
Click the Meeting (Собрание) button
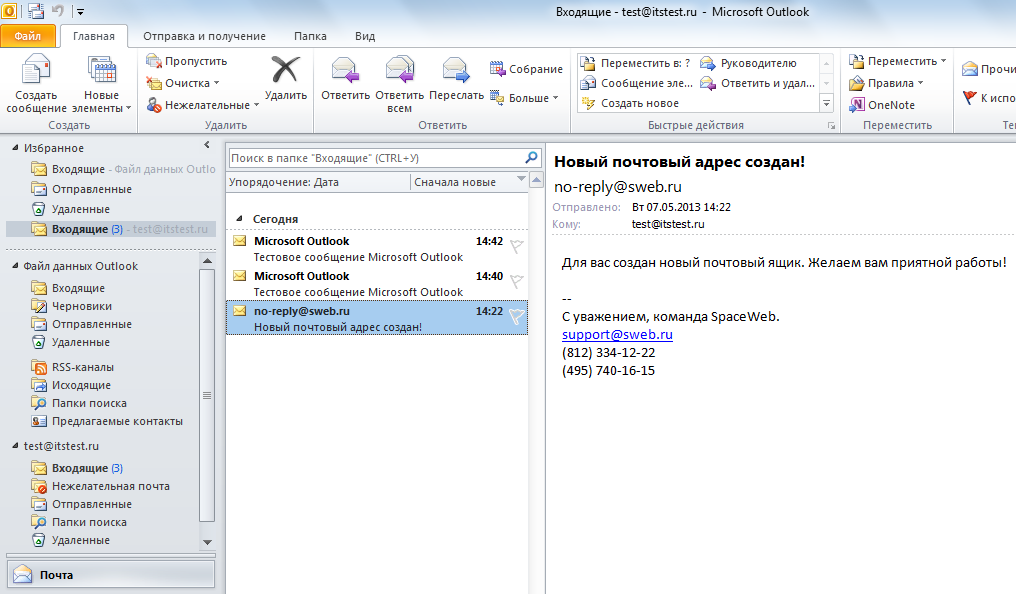click(526, 69)
